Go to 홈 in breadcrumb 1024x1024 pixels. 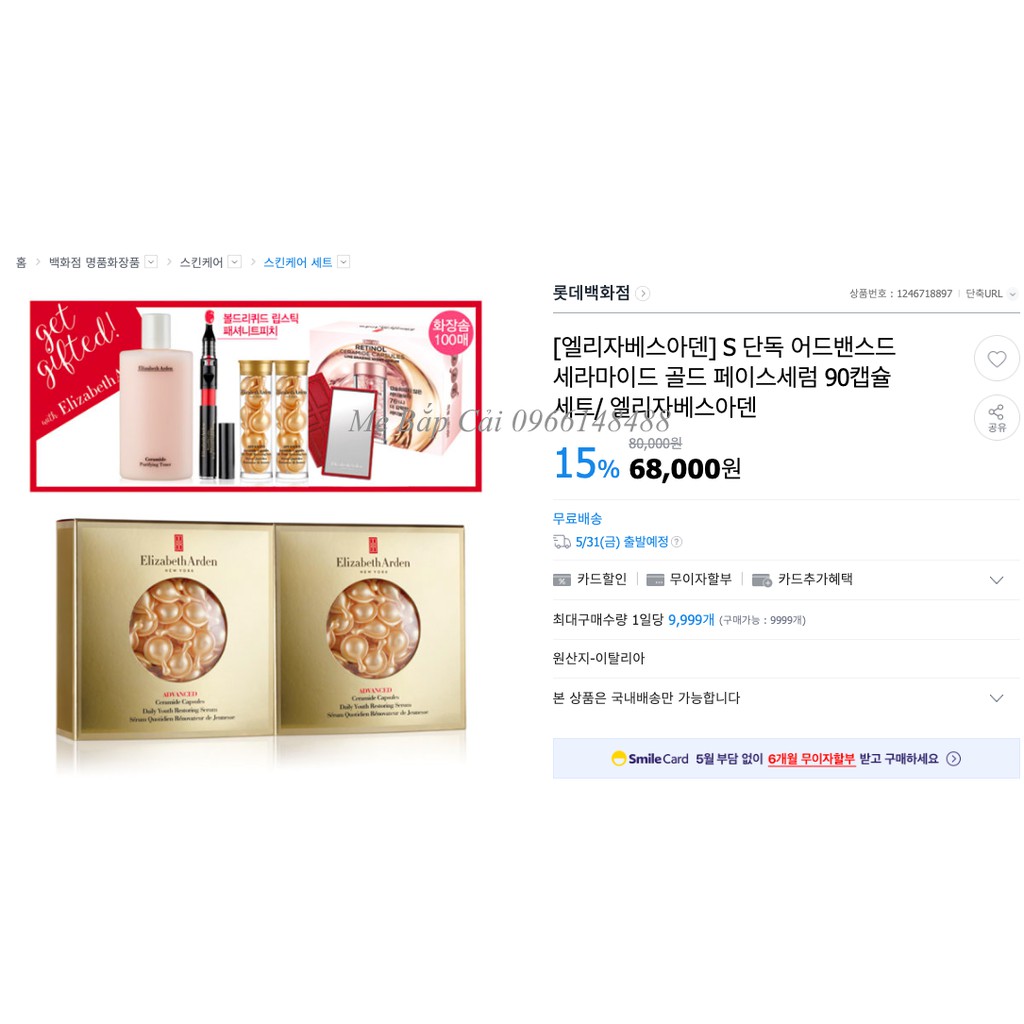point(21,262)
